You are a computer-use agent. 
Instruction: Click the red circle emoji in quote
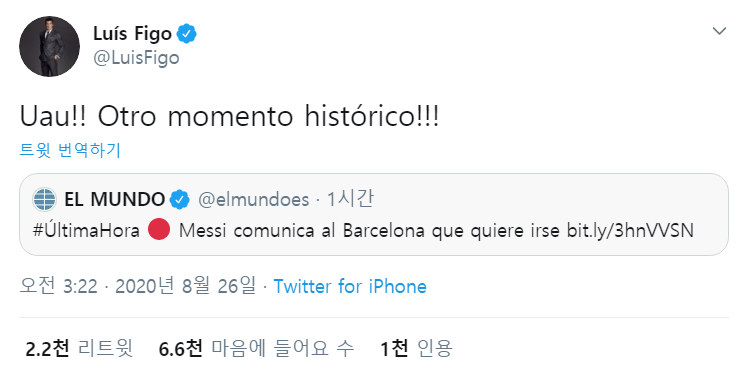coord(159,231)
